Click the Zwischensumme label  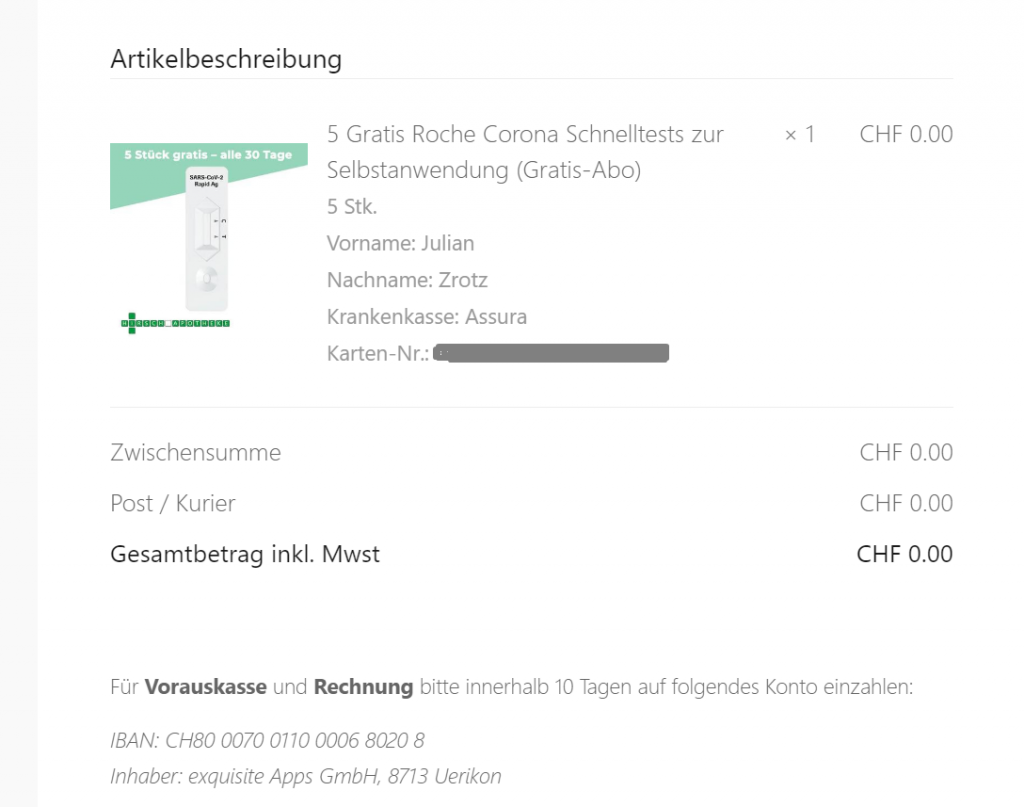pos(195,452)
